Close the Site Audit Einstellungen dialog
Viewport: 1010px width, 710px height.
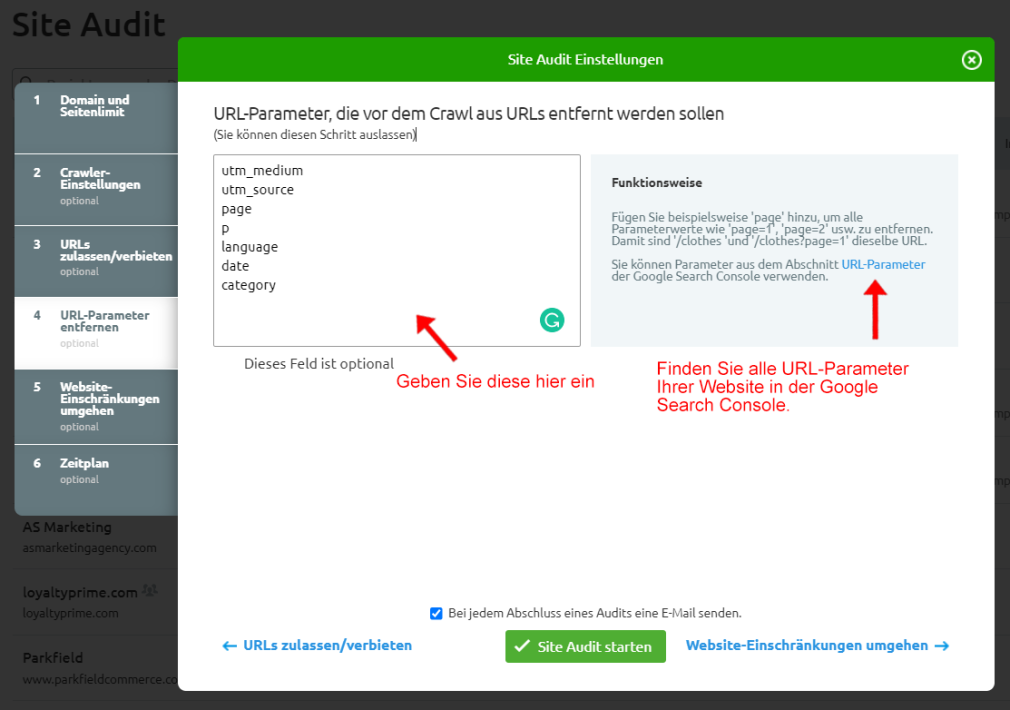click(971, 60)
